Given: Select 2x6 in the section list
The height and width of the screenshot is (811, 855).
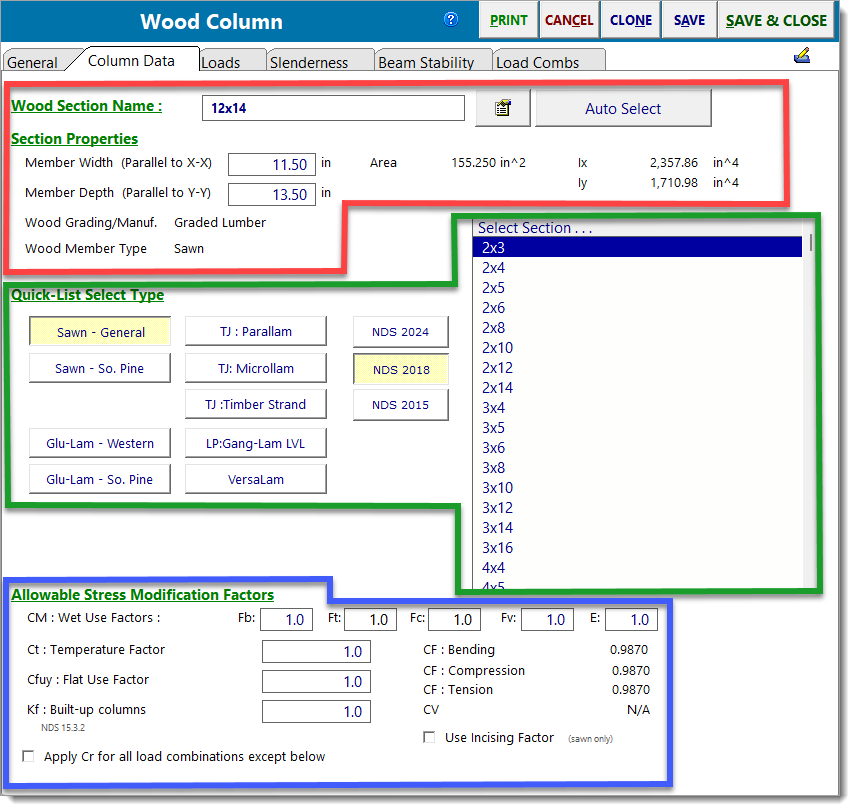Looking at the screenshot, I should (494, 307).
